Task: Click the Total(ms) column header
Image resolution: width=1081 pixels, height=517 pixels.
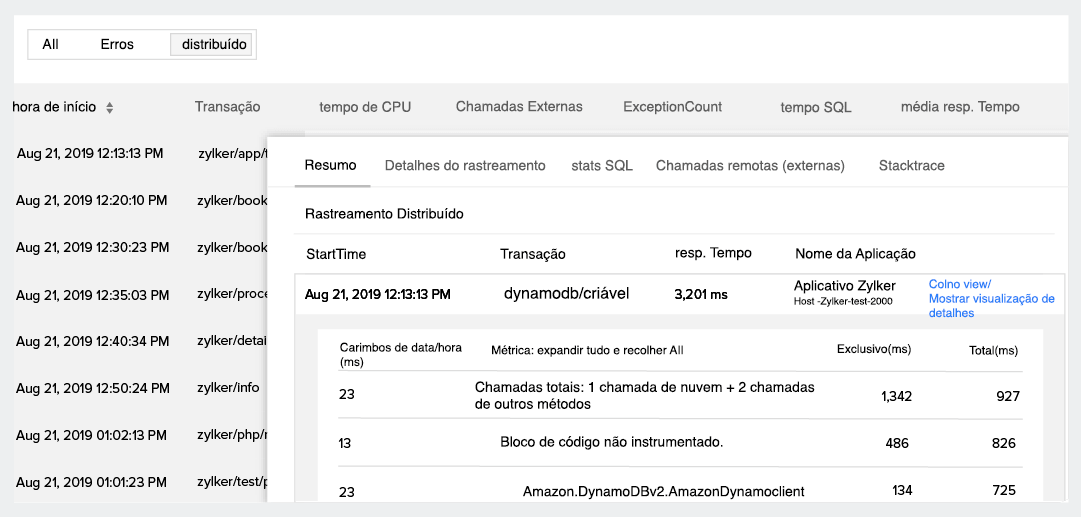Action: [x=993, y=350]
